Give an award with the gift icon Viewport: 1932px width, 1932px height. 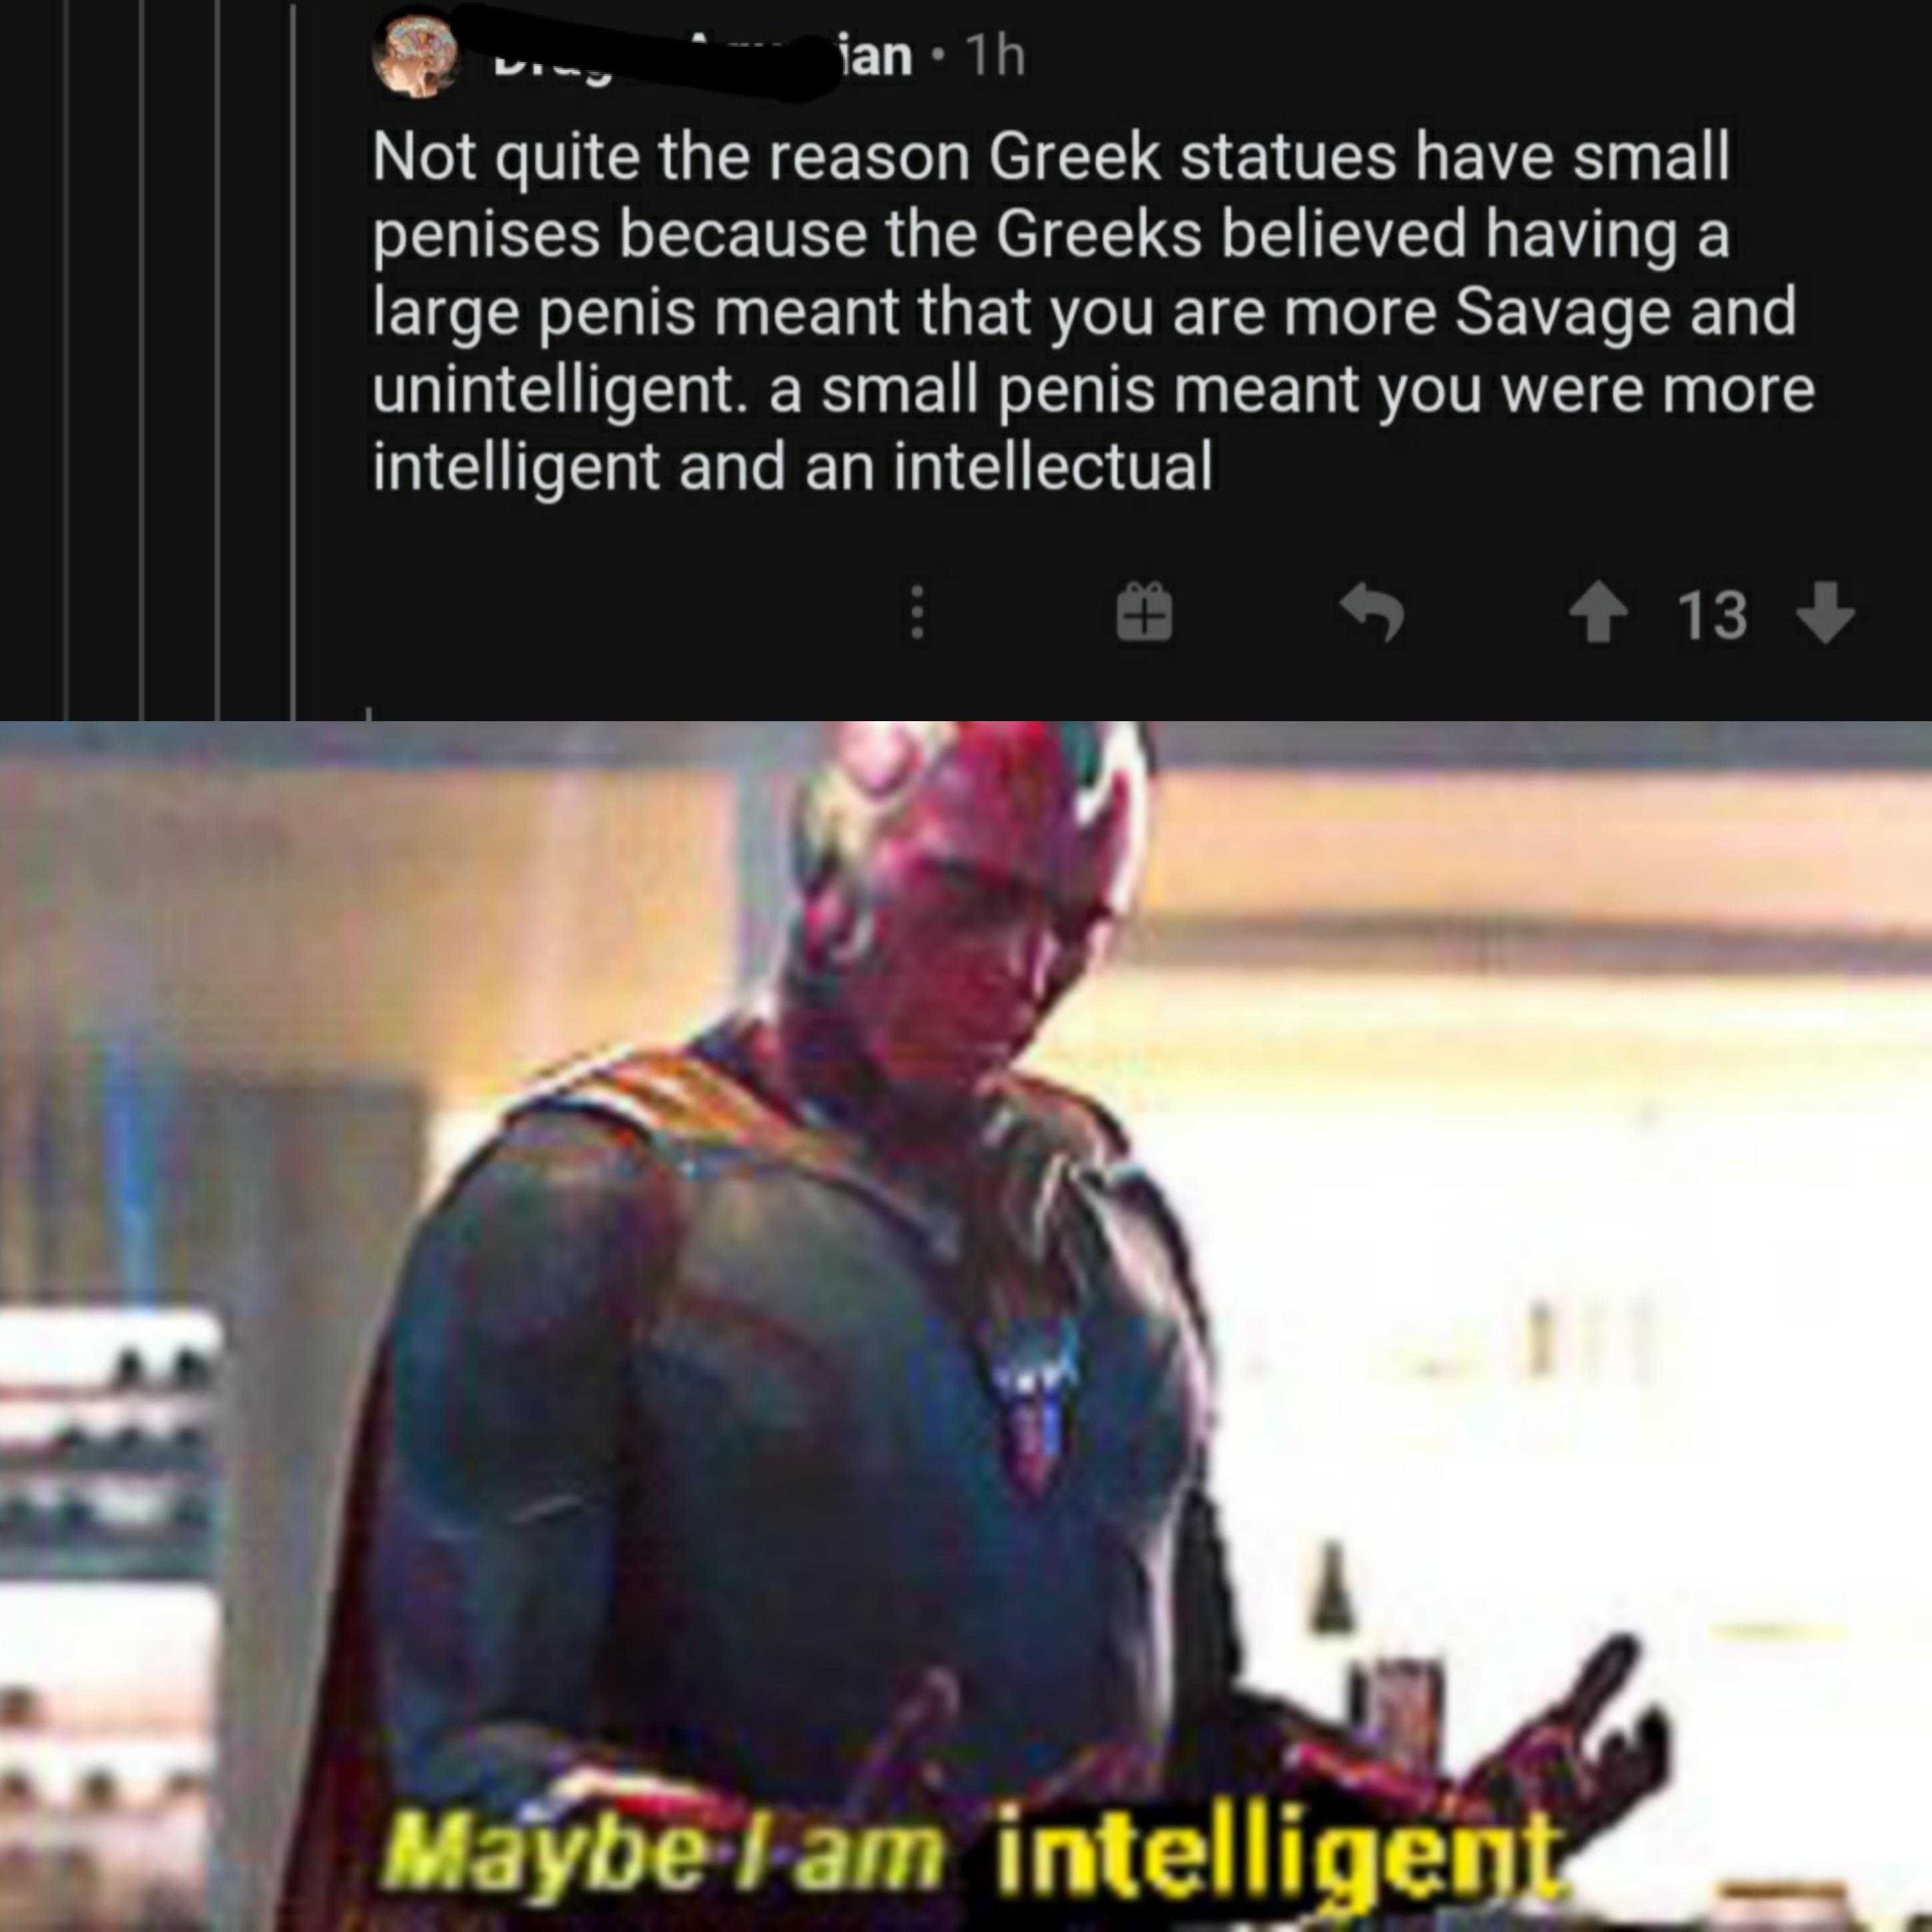coord(1143,613)
